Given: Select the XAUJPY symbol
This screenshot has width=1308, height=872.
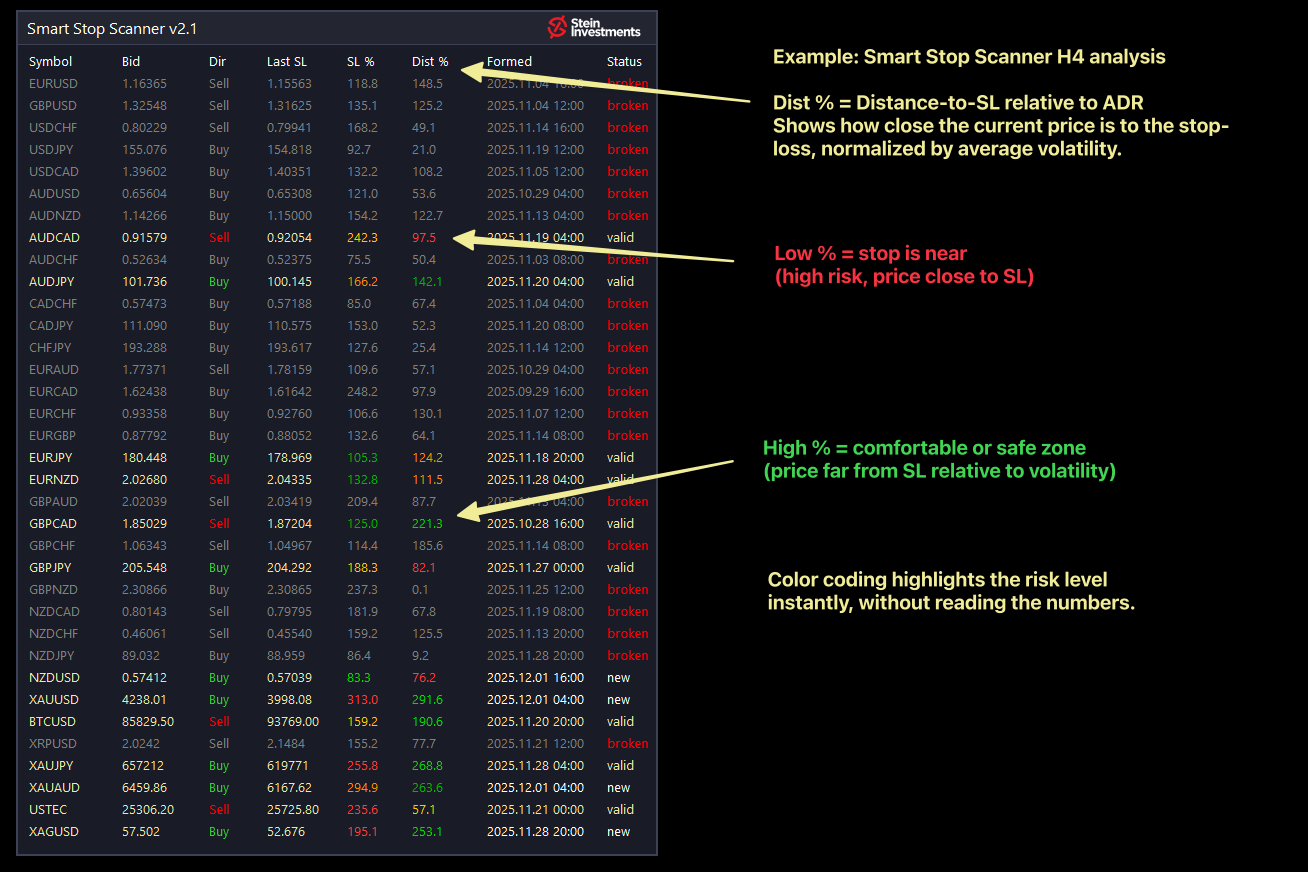Looking at the screenshot, I should pyautogui.click(x=51, y=766).
